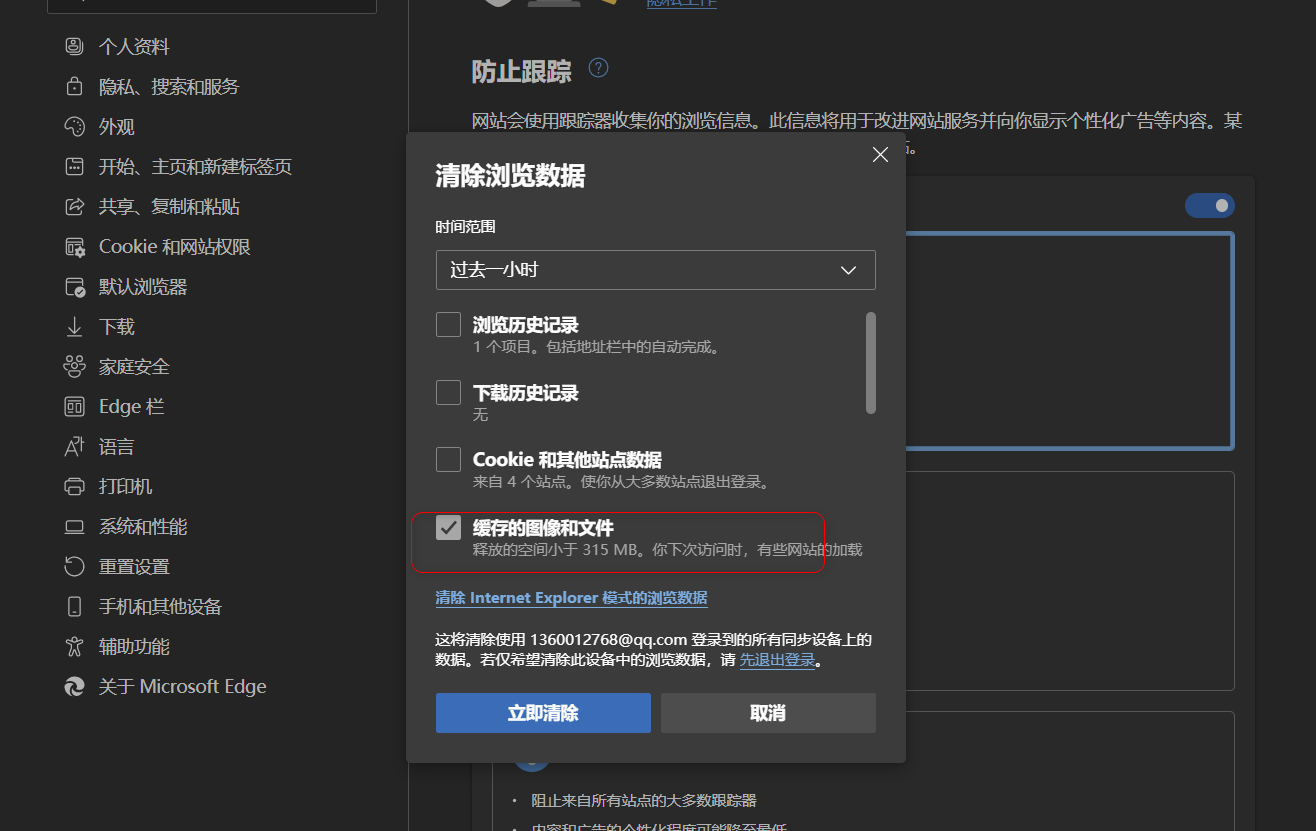Check the 浏览历史记录 checkbox
The height and width of the screenshot is (831, 1316).
pos(448,324)
